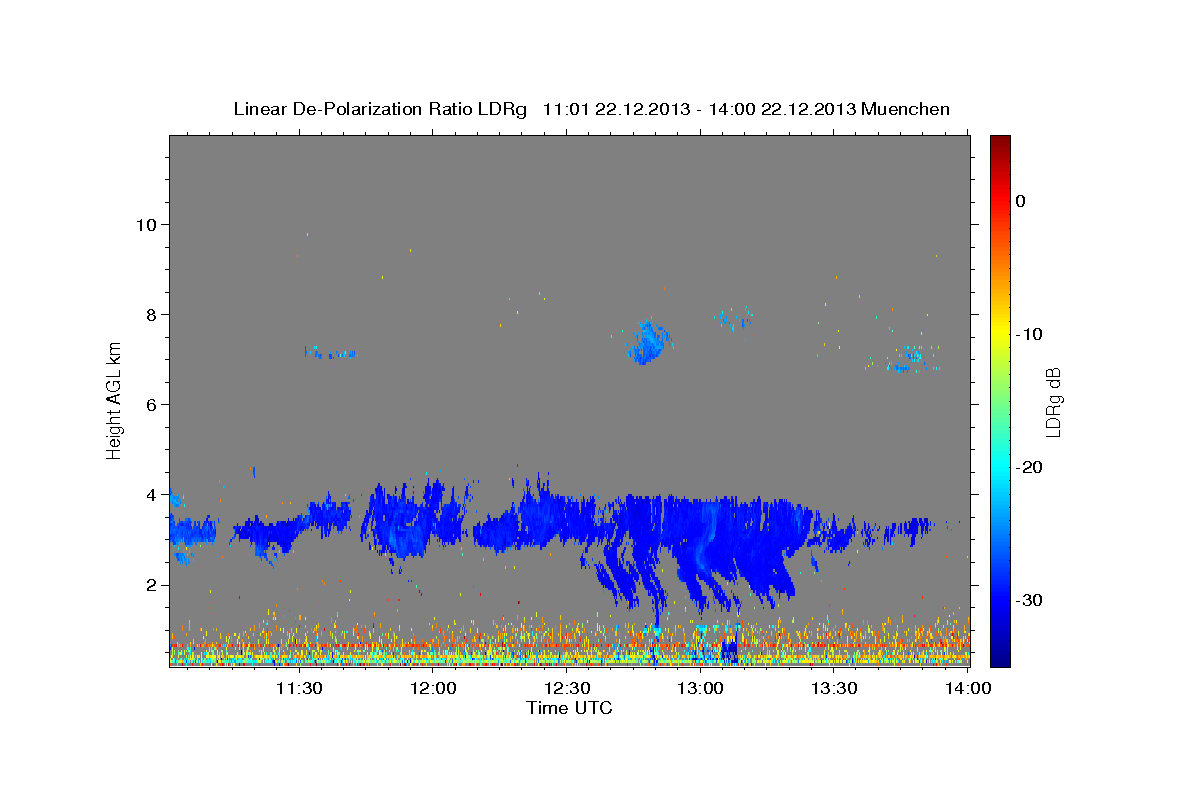Click the 'LDRg dB' colorbar label
The width and height of the screenshot is (1200, 800).
point(1053,403)
